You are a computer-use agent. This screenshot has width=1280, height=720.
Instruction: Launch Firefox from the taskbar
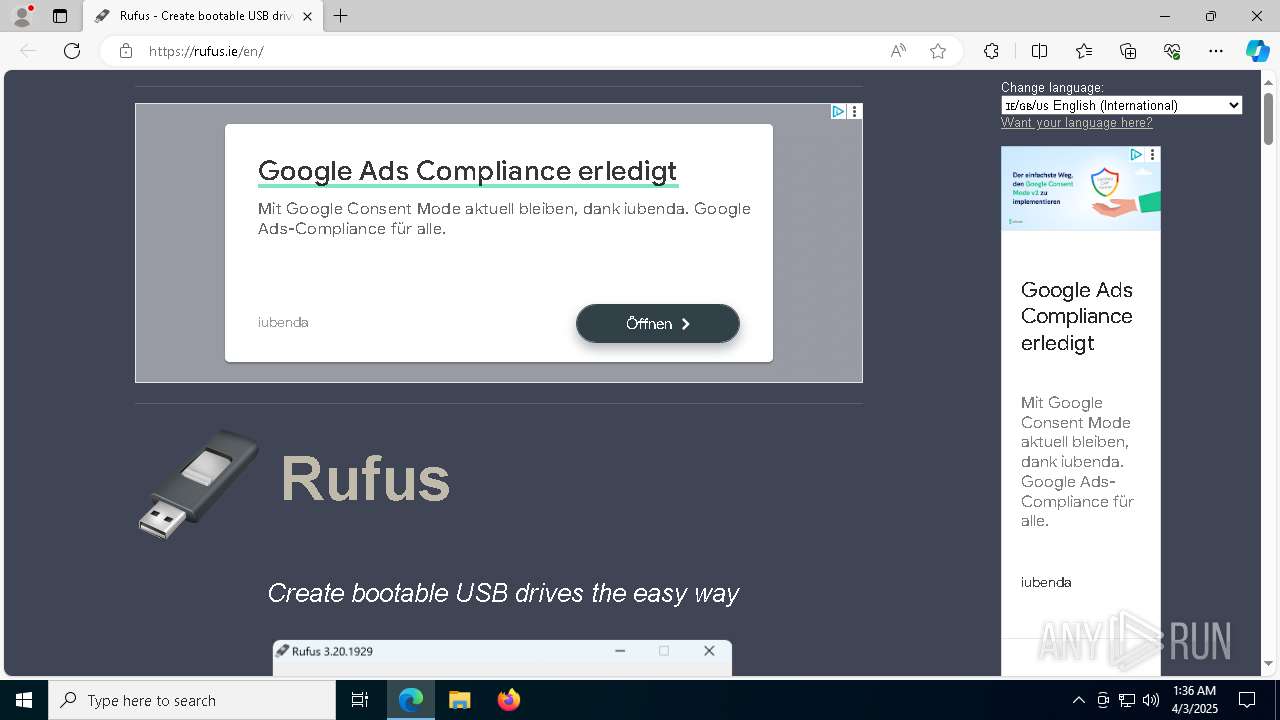click(x=508, y=700)
